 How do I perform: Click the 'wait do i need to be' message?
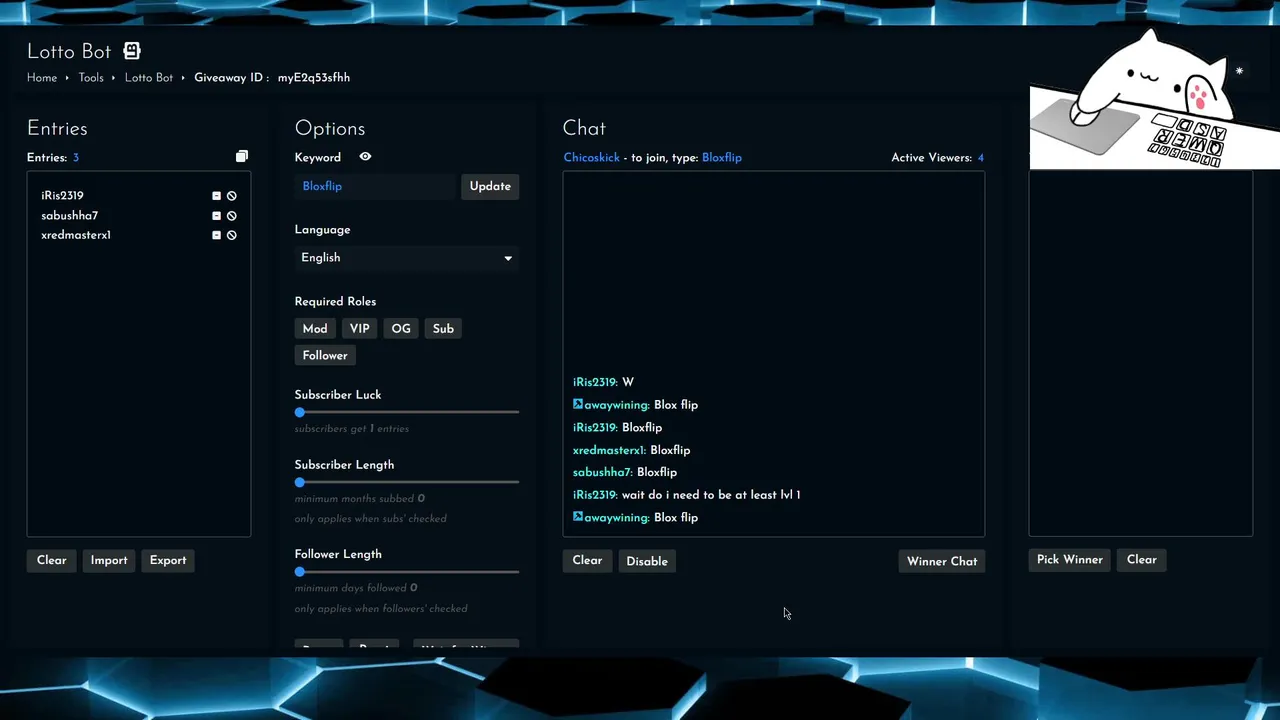[686, 495]
